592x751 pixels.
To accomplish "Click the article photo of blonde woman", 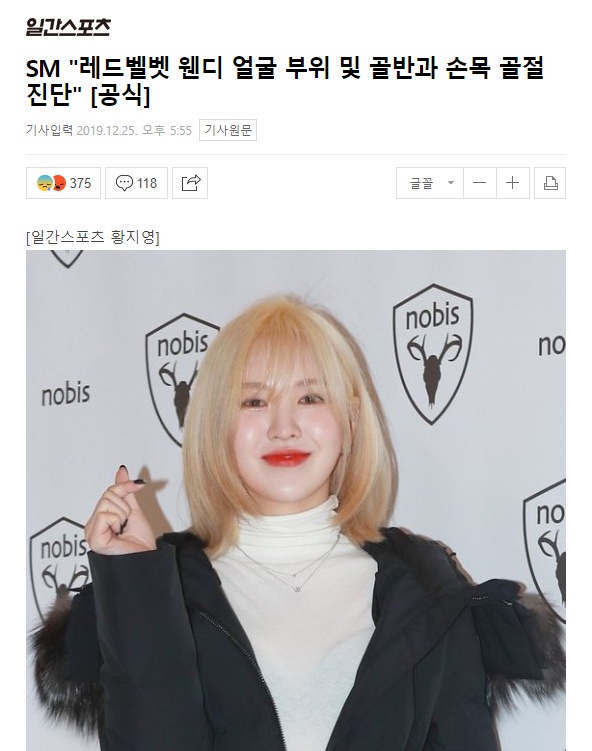I will point(296,501).
